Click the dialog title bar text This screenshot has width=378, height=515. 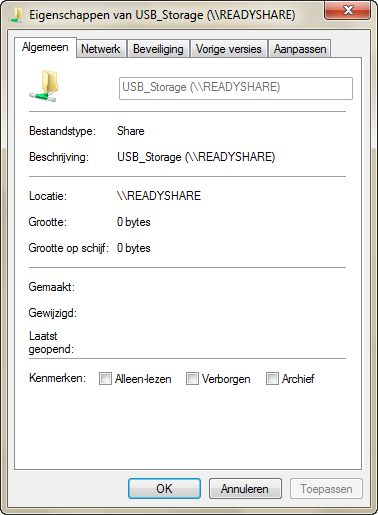pos(162,15)
